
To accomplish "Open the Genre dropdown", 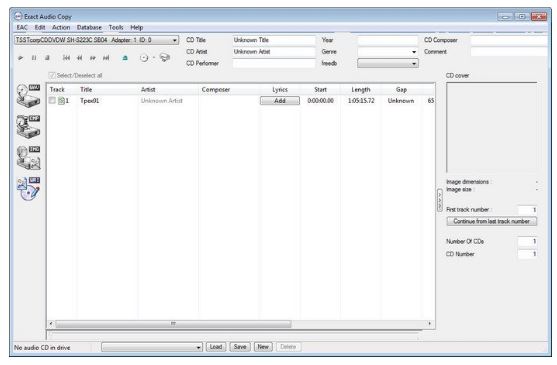I will [414, 52].
